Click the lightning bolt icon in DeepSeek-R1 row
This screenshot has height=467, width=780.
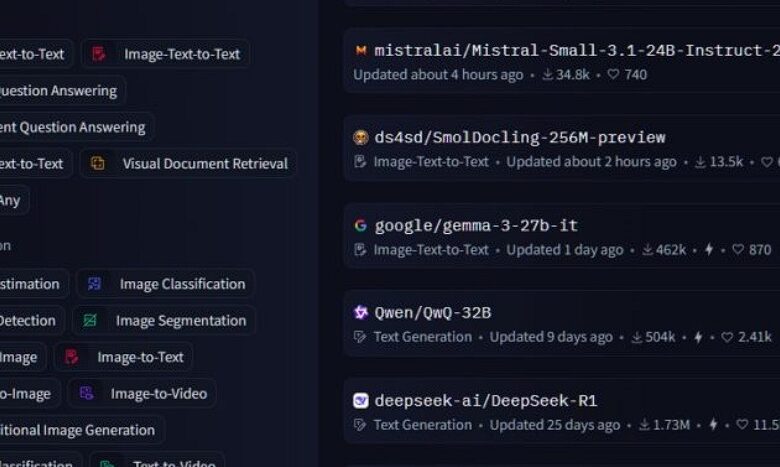coord(713,425)
